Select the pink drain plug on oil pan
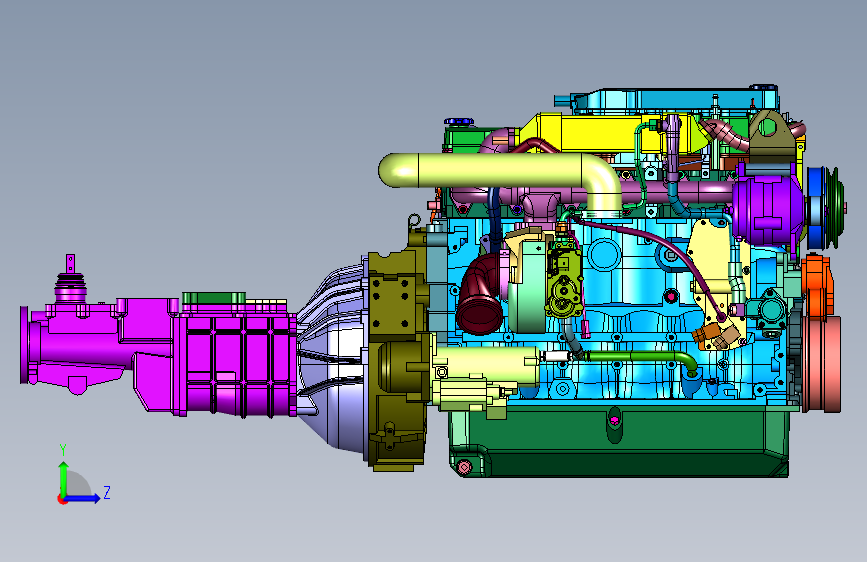Screen dimensions: 867x562 464,467
